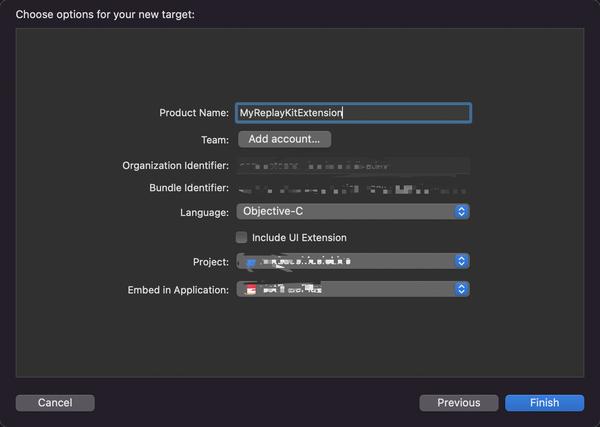Expand the Embed in Application dropdown
600x427 pixels.
(x=353, y=289)
